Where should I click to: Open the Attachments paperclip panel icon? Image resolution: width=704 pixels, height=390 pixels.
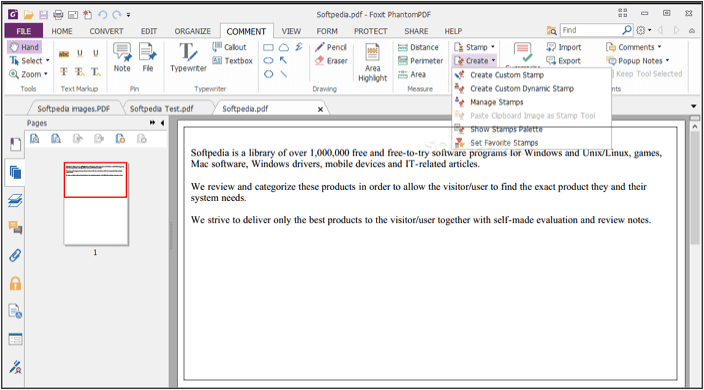tap(15, 255)
